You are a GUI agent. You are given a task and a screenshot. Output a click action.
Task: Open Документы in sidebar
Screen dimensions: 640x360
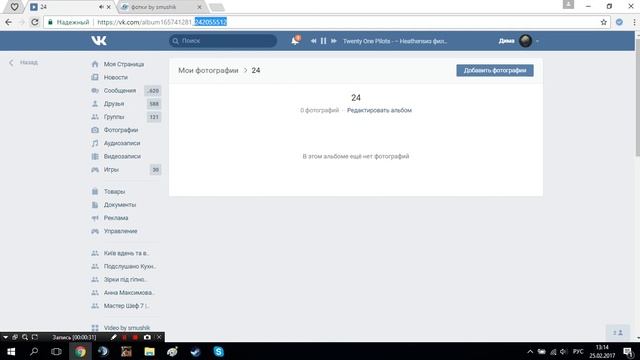pyautogui.click(x=120, y=204)
